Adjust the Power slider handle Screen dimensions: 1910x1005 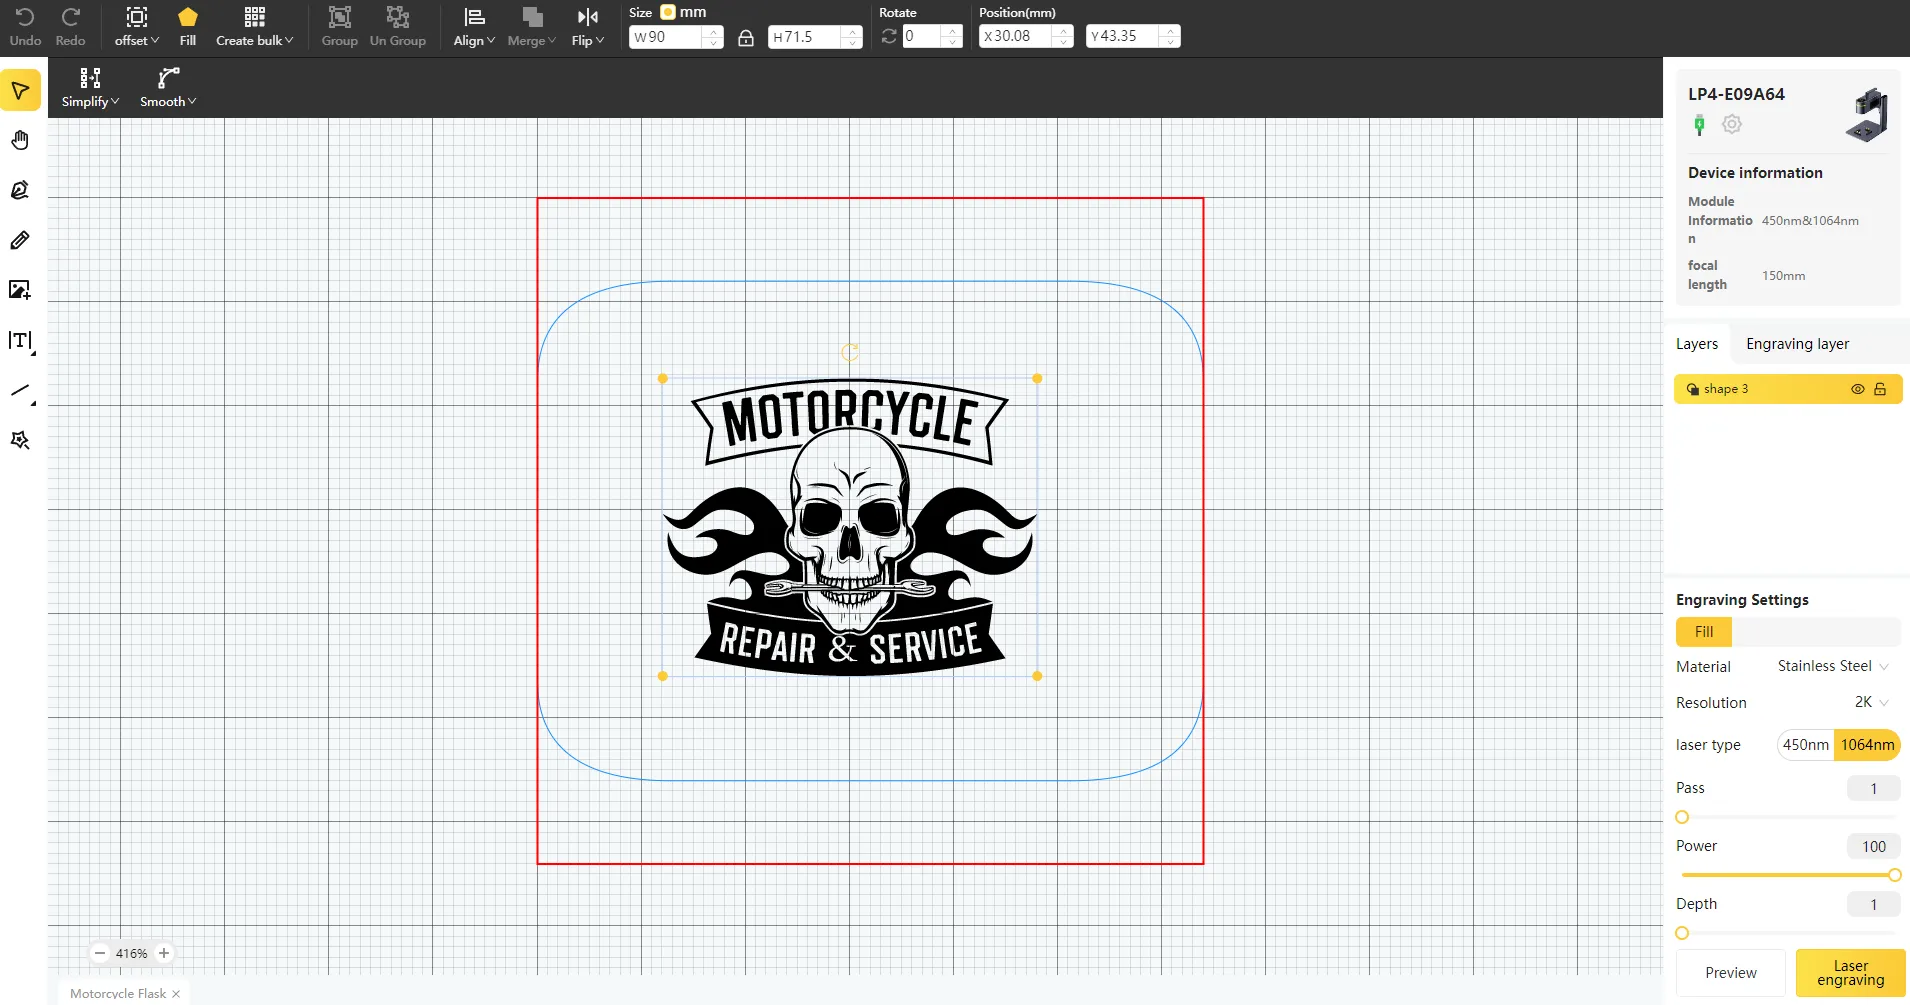[1894, 875]
